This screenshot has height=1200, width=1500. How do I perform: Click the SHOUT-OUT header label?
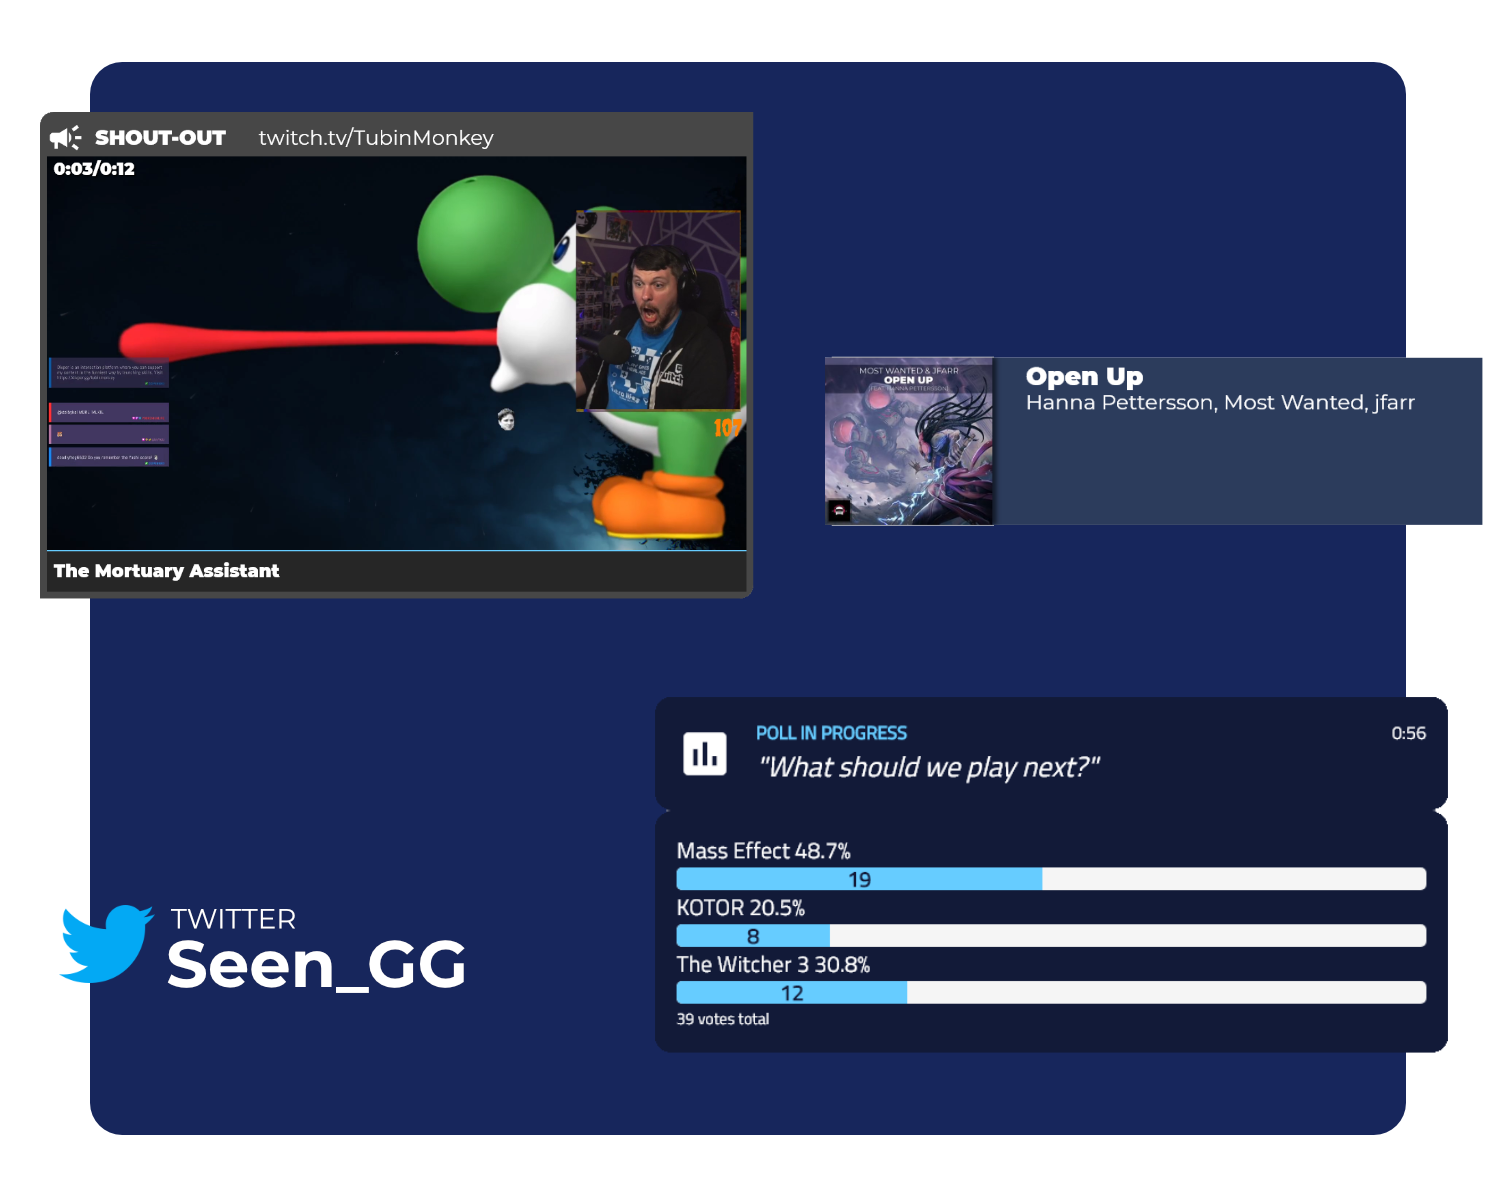[x=160, y=138]
